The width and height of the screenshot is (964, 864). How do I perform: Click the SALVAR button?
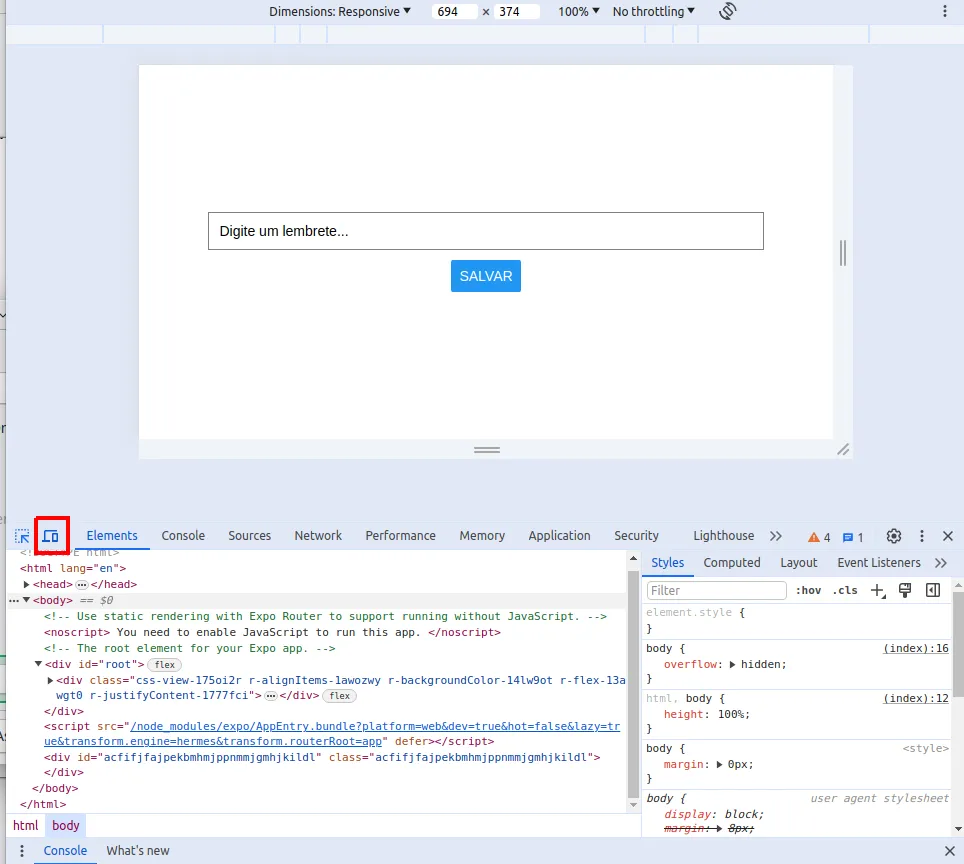[x=486, y=276]
